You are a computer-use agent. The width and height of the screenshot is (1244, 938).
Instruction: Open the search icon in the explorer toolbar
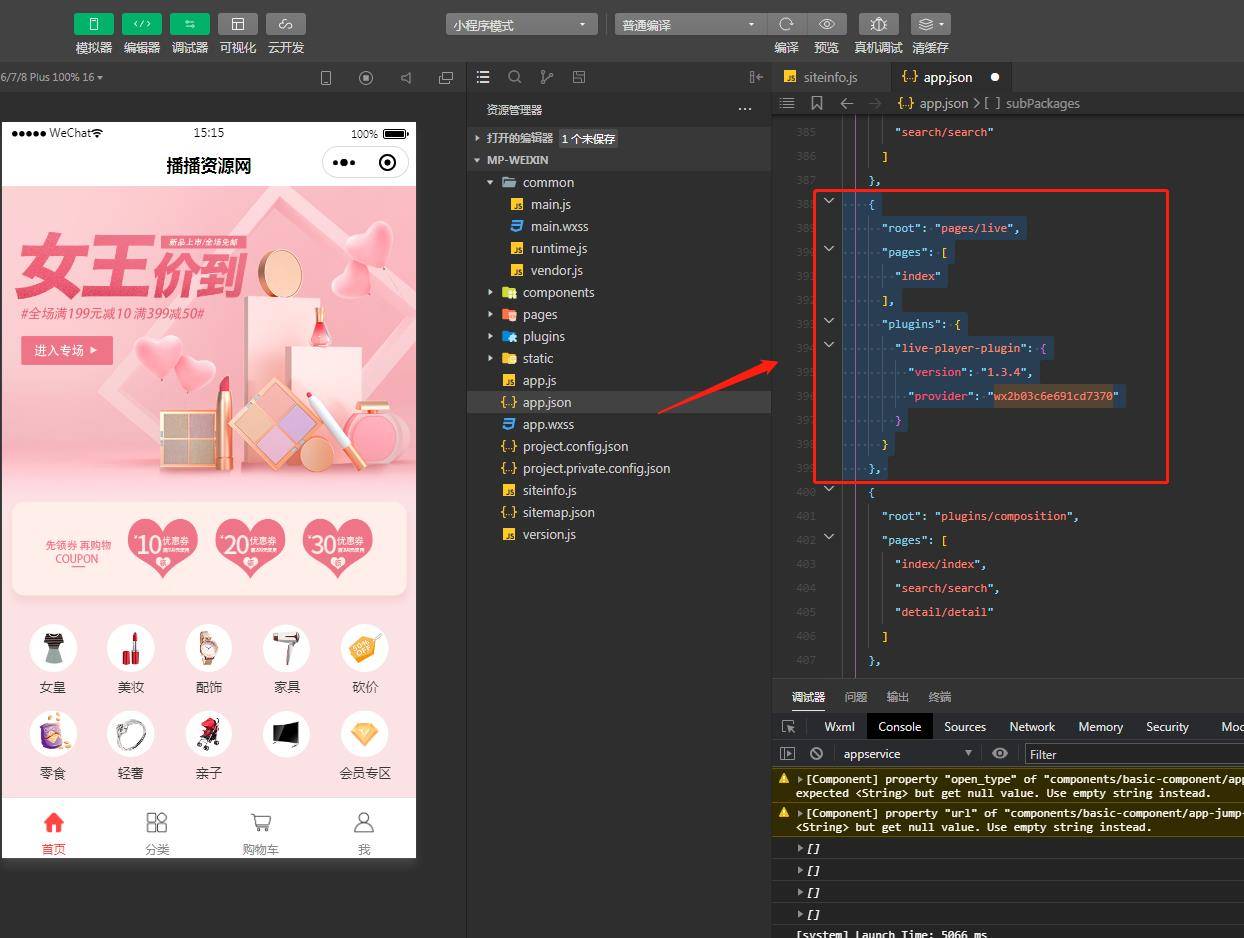tap(515, 77)
